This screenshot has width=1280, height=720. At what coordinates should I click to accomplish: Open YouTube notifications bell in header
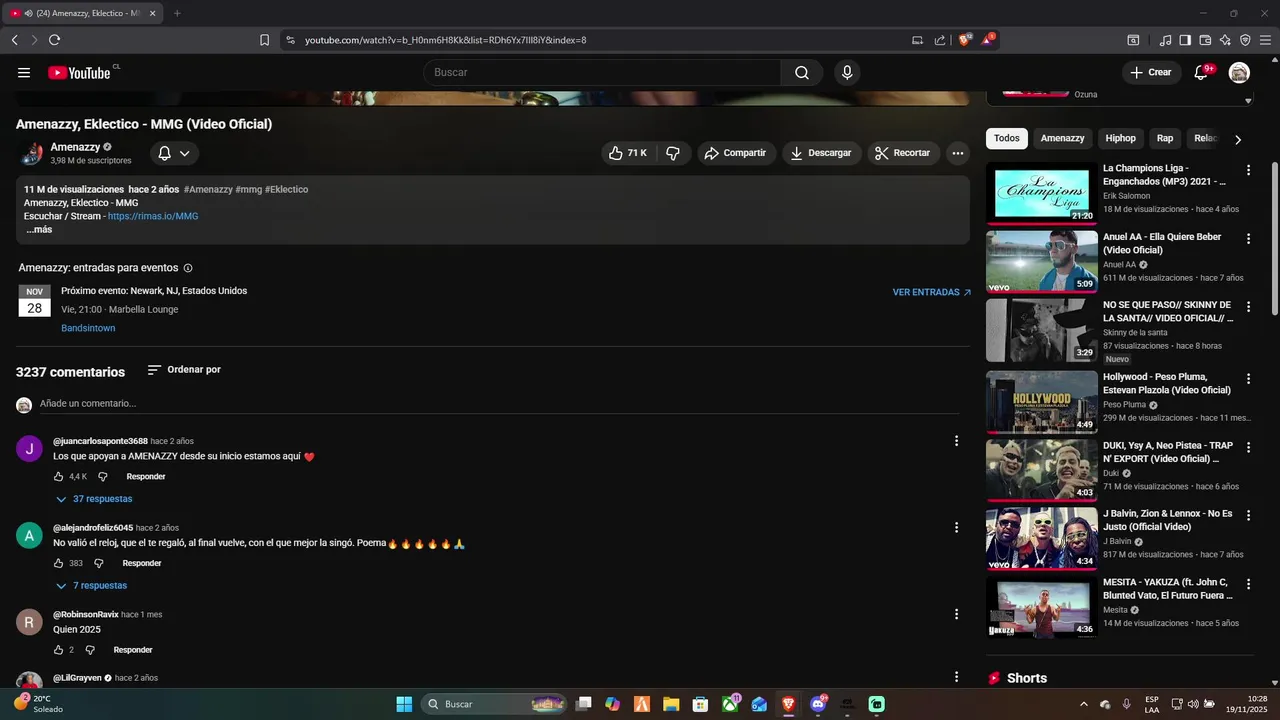[x=1201, y=72]
